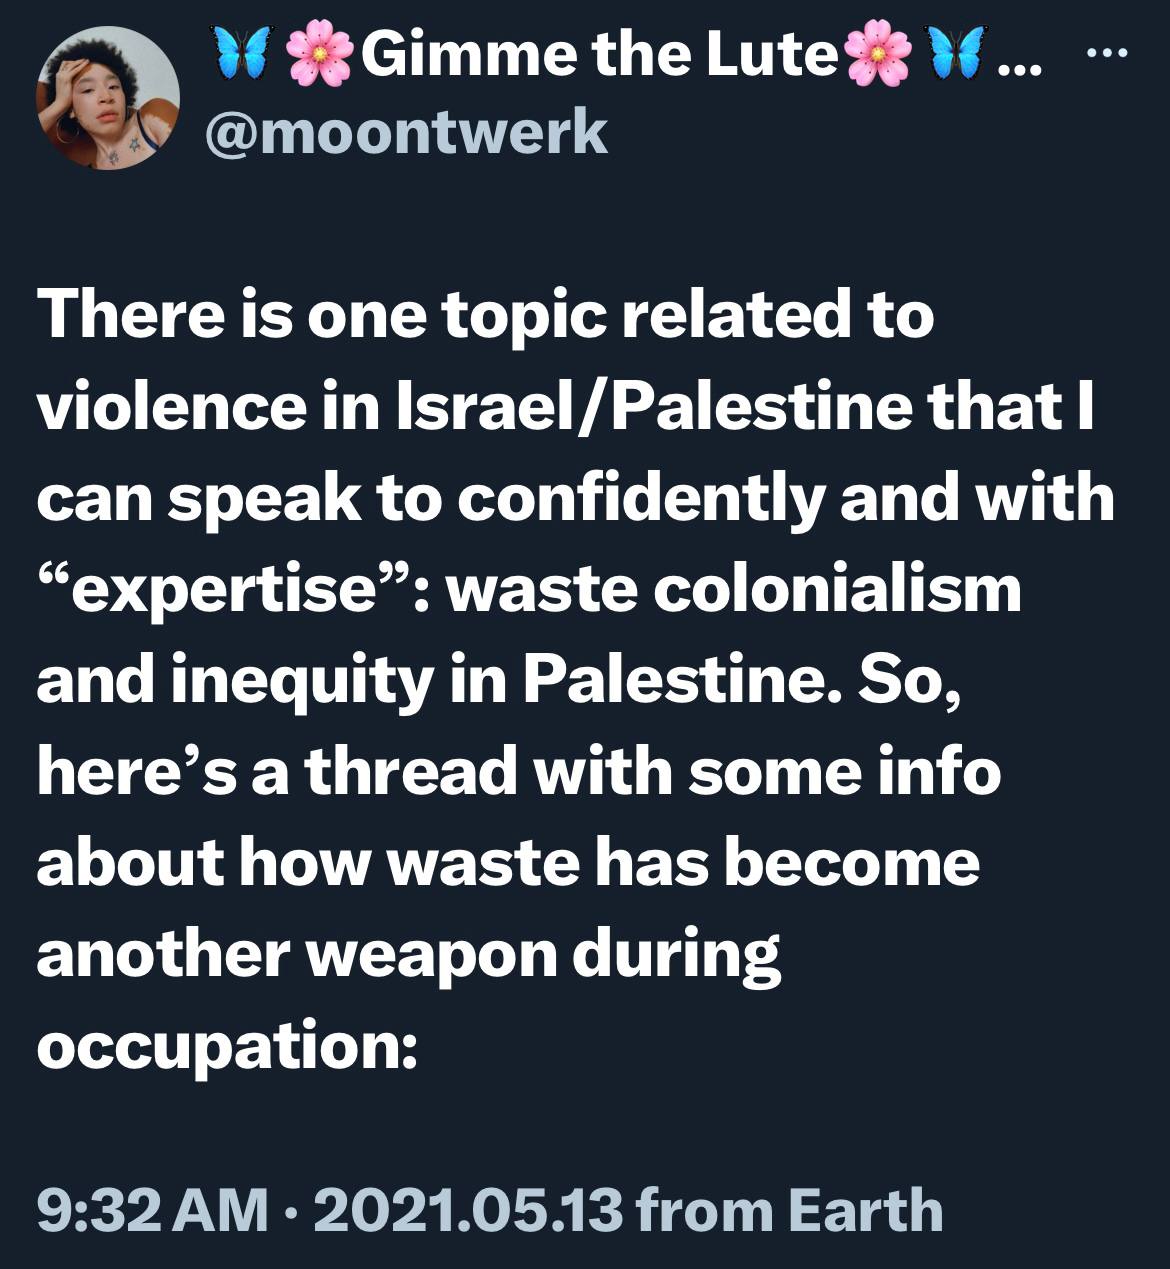
Task: Click the phrase "another weapon during"
Action: pos(408,955)
